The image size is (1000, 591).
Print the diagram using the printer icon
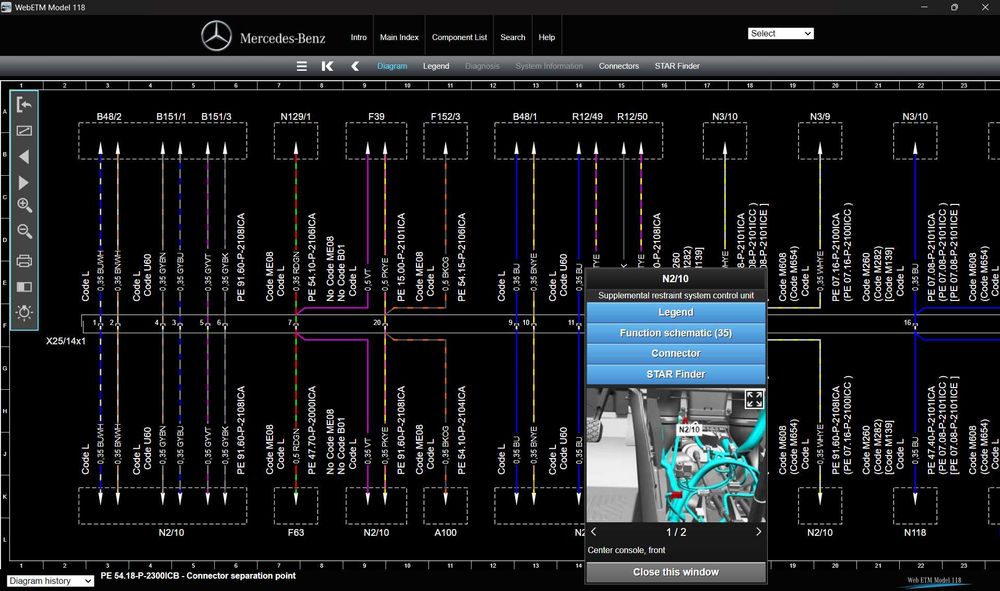point(24,261)
